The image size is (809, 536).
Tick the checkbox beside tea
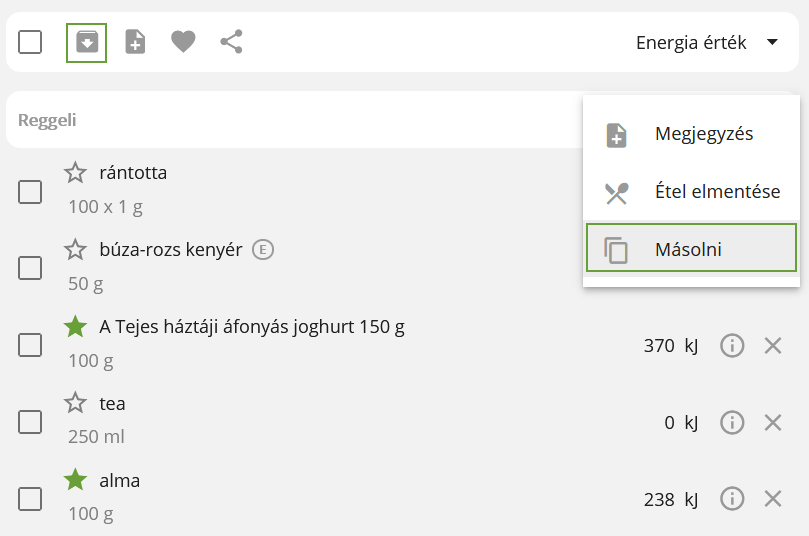[30, 422]
